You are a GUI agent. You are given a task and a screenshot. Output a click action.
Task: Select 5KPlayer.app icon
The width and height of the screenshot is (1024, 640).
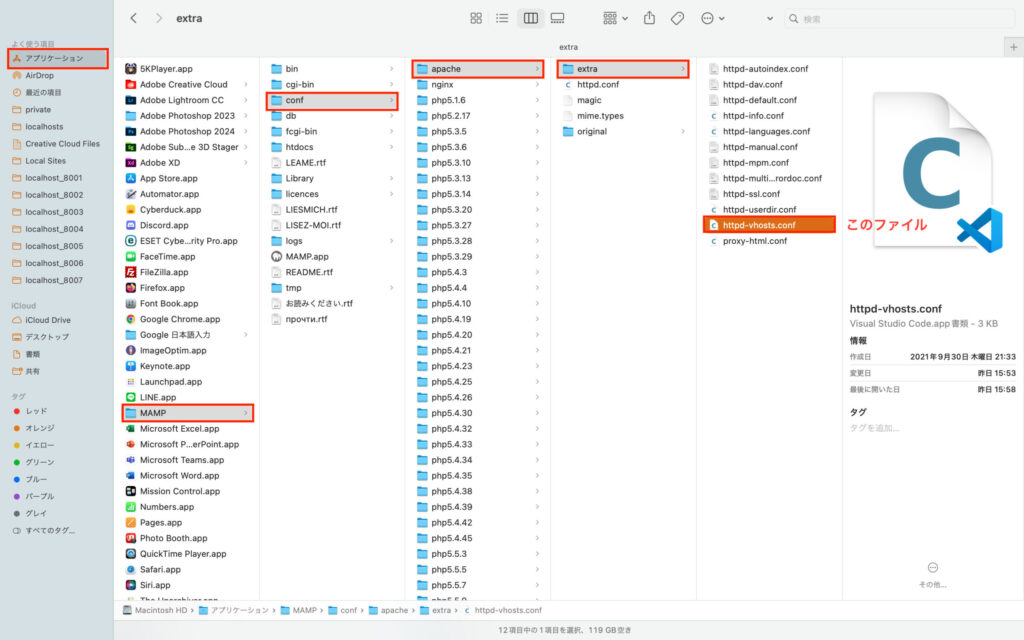[x=131, y=69]
